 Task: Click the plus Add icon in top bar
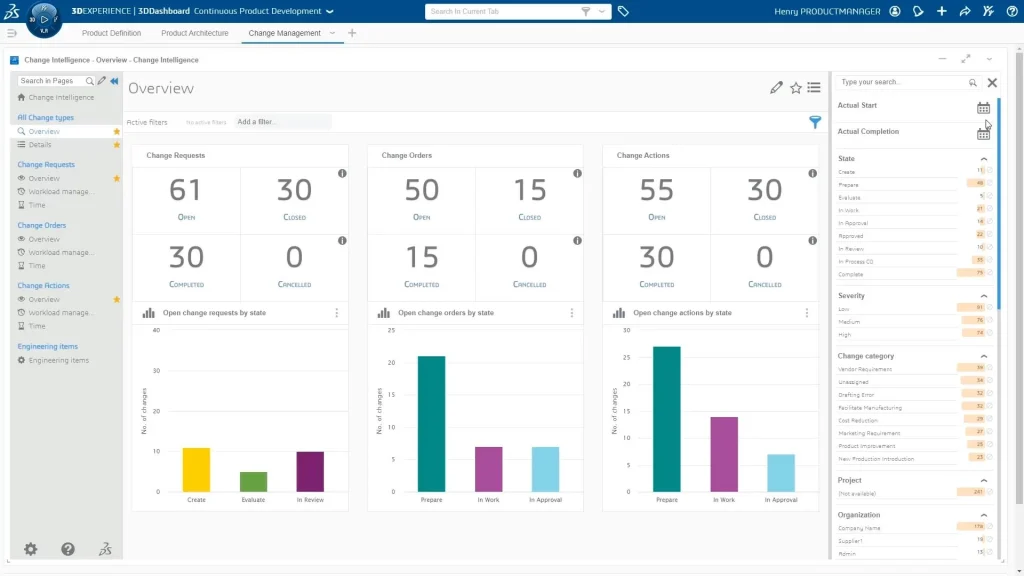941,12
